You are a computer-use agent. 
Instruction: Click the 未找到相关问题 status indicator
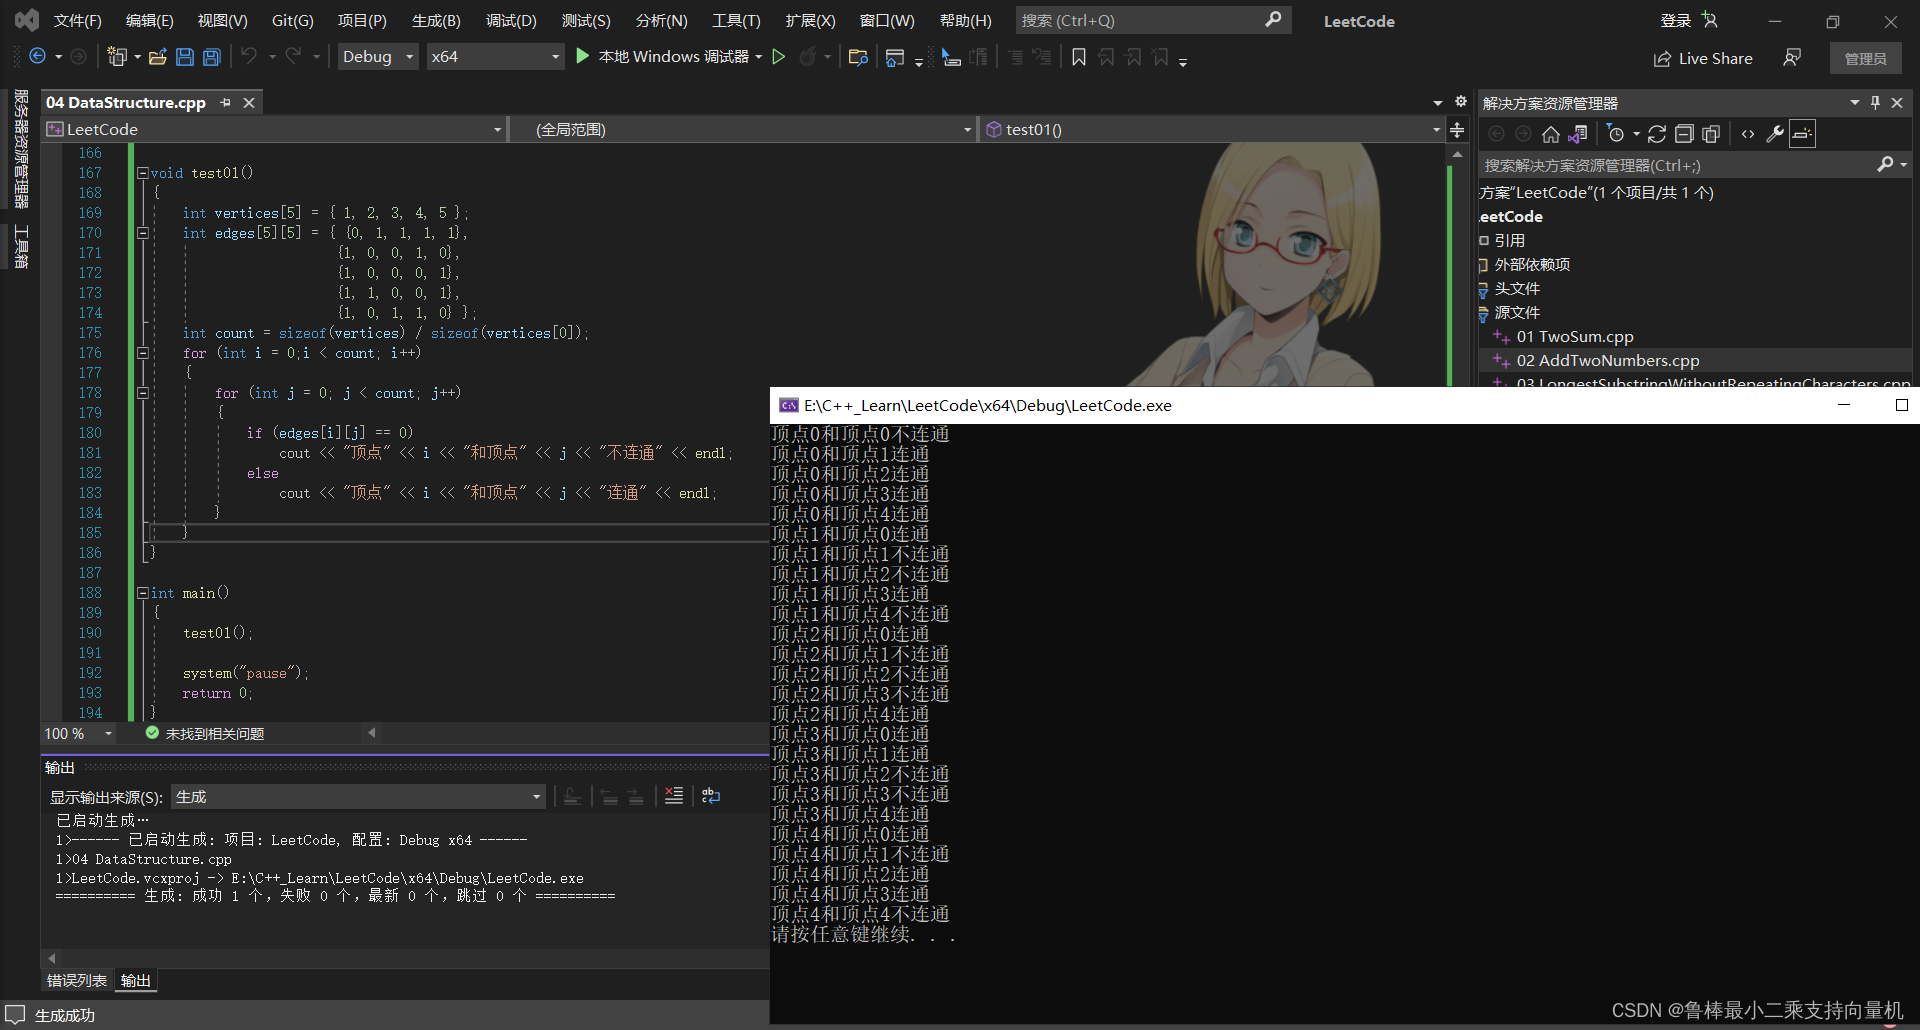205,734
